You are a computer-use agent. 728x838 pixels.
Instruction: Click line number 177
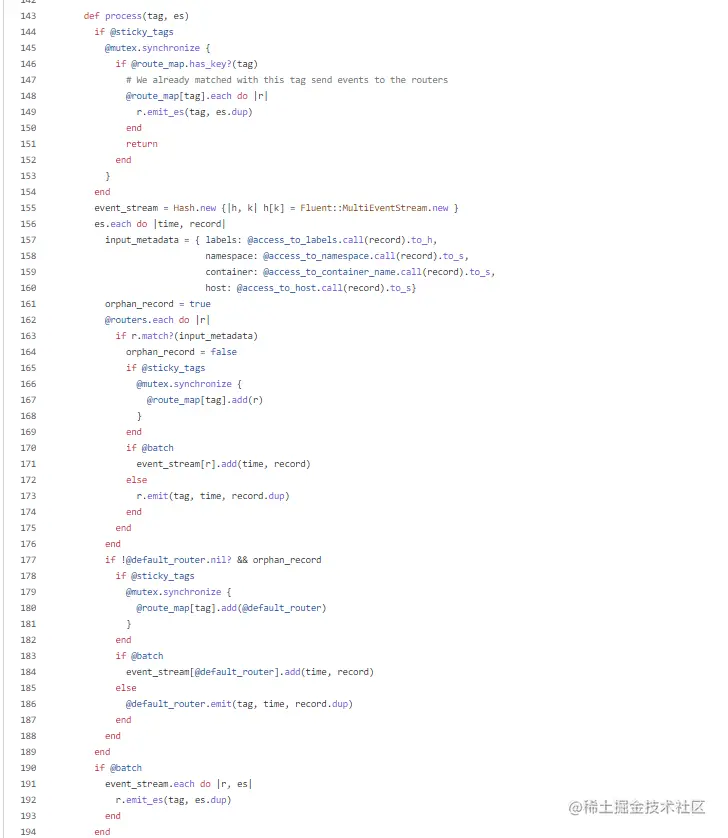pos(28,560)
